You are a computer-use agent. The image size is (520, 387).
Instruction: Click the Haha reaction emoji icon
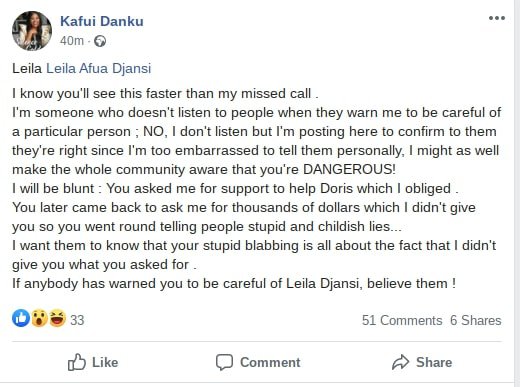click(x=57, y=318)
